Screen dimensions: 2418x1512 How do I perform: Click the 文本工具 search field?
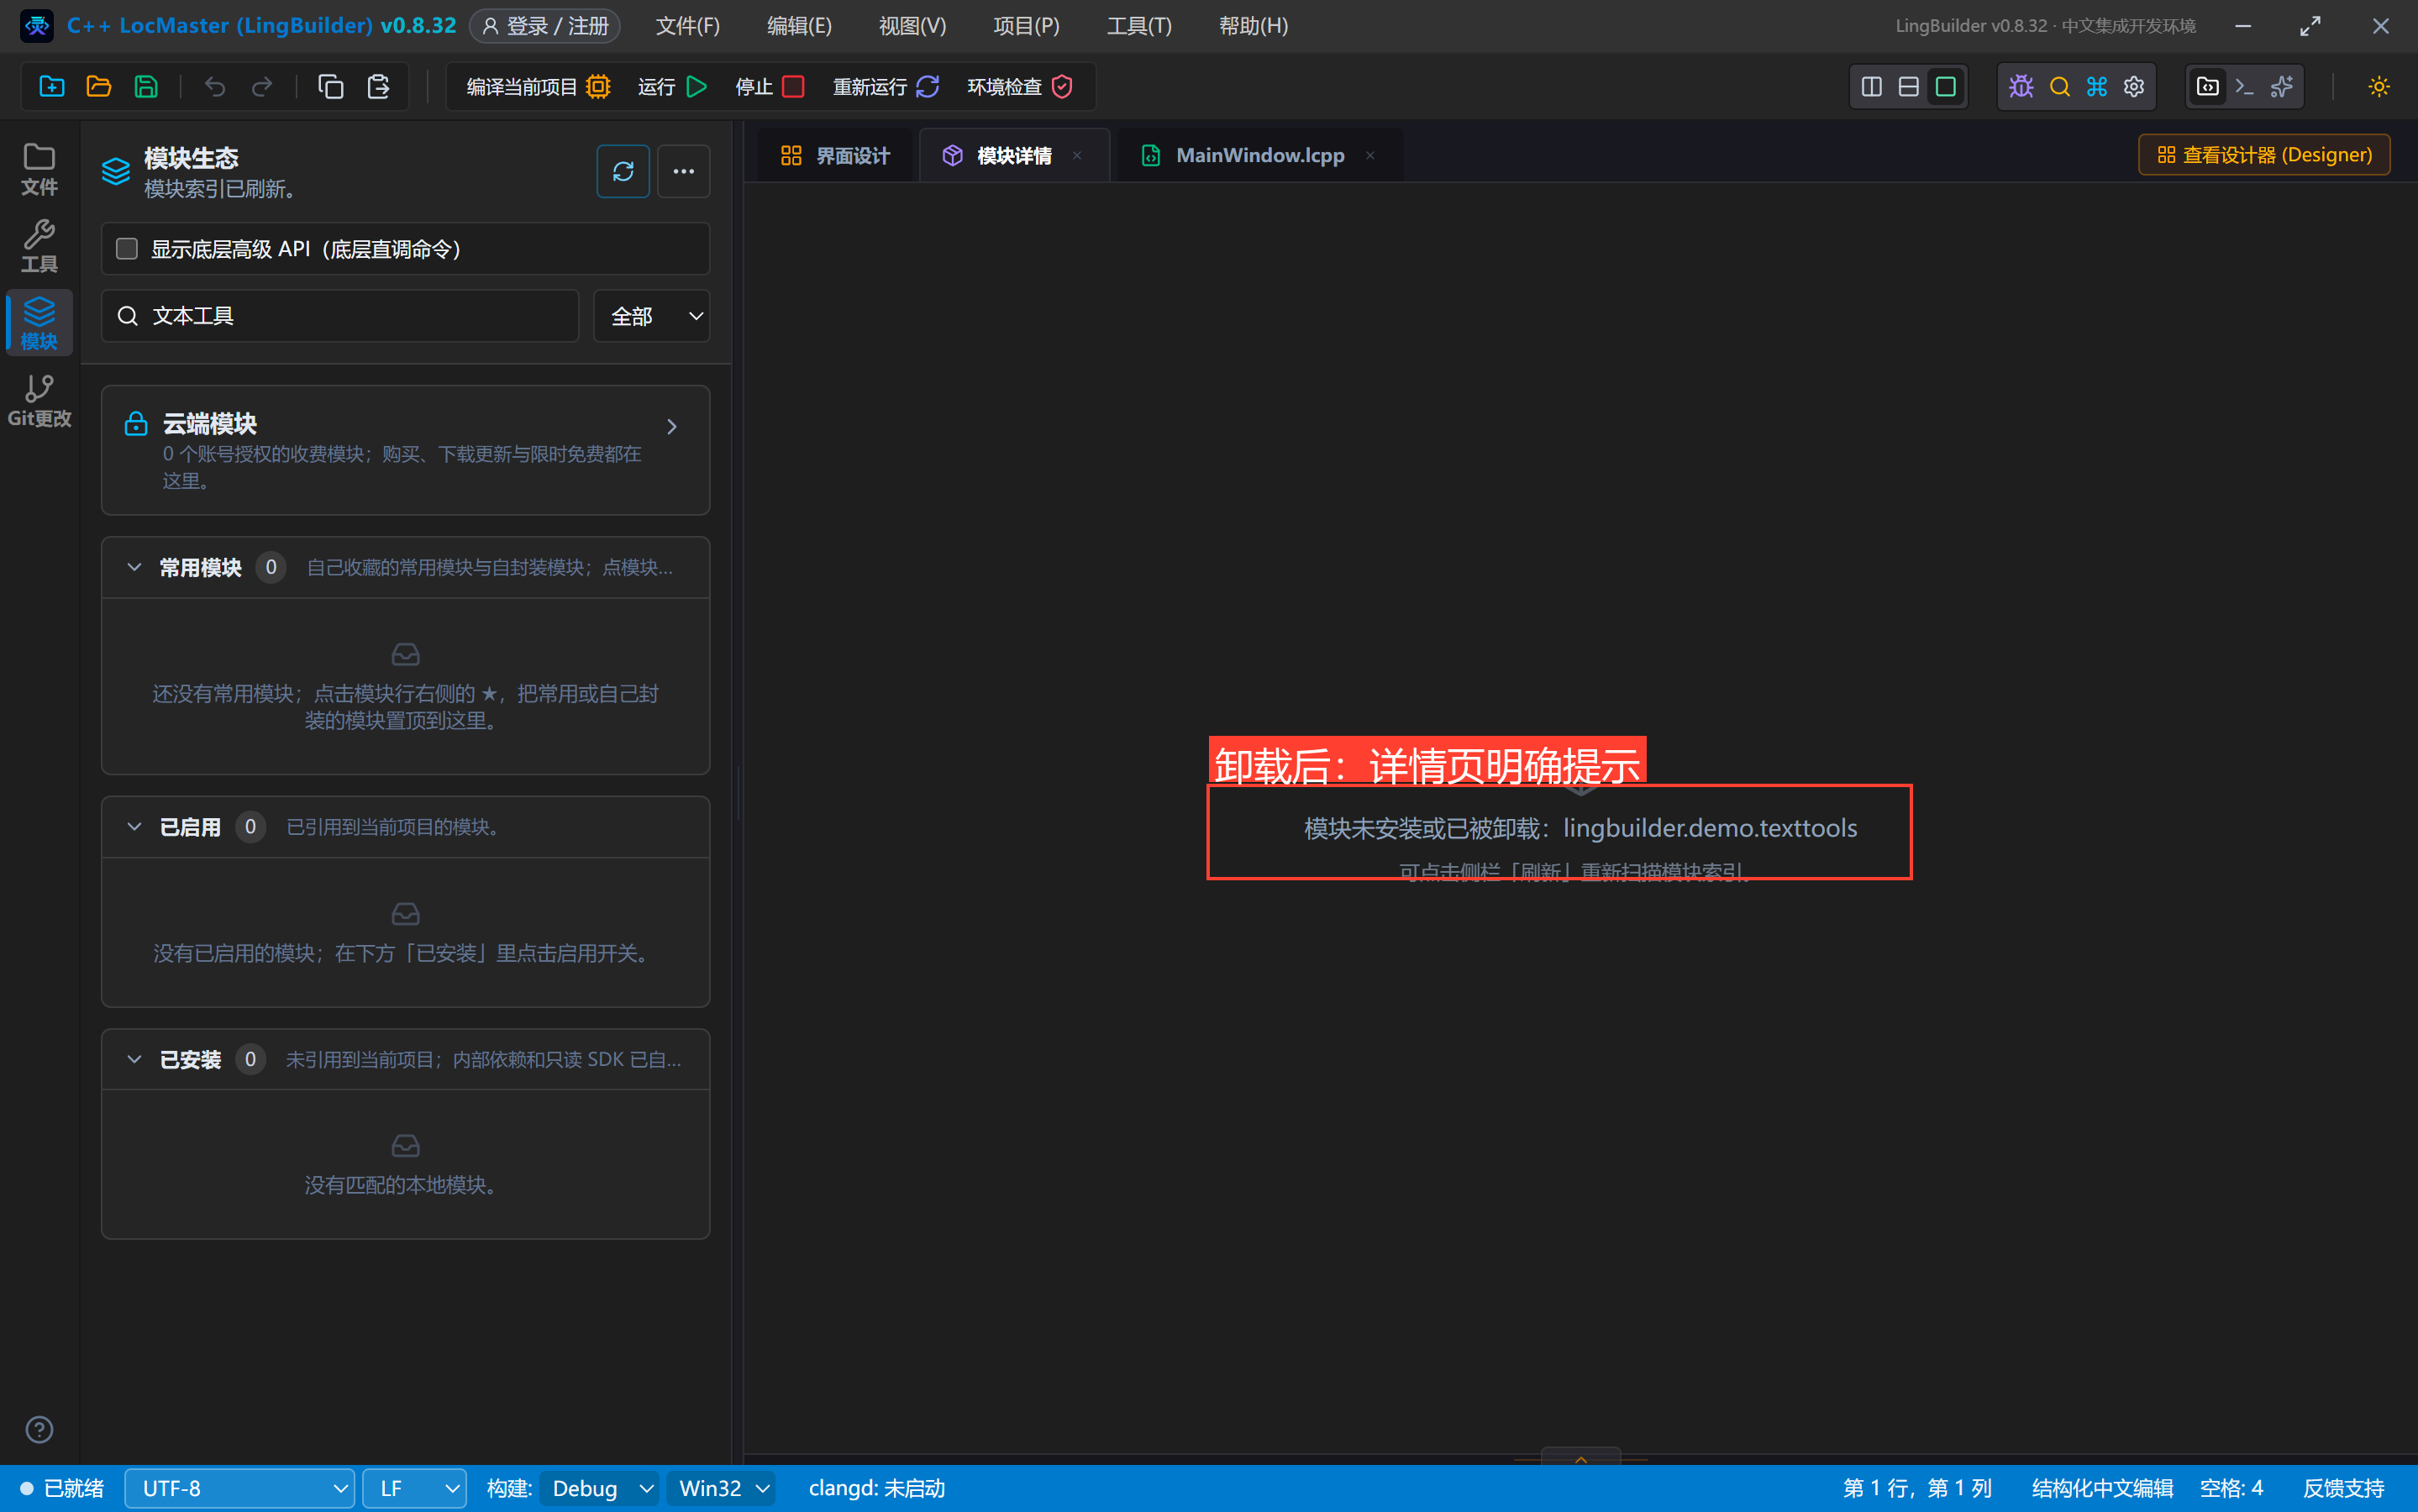tap(340, 316)
